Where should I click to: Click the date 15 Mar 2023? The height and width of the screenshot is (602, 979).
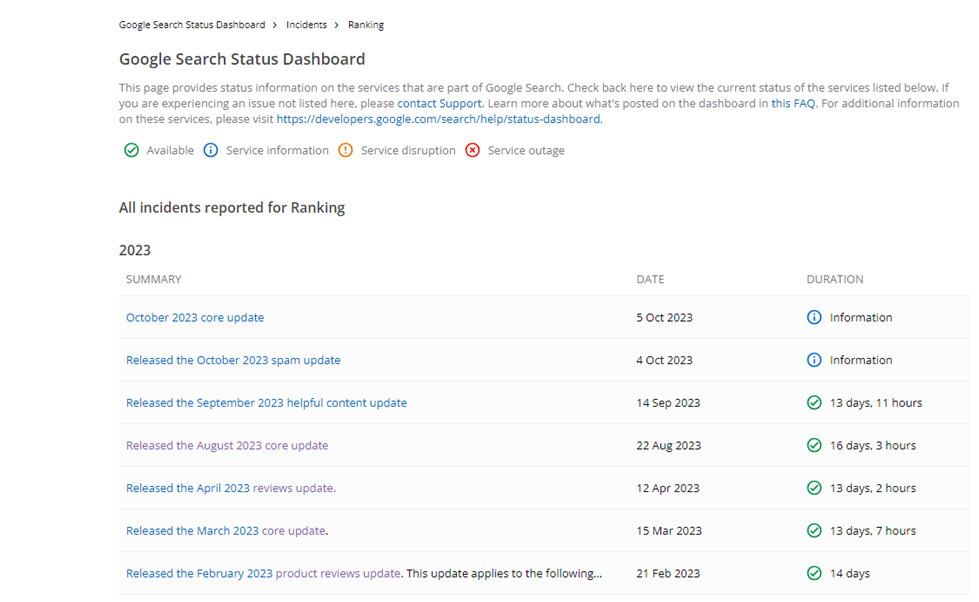(x=669, y=531)
